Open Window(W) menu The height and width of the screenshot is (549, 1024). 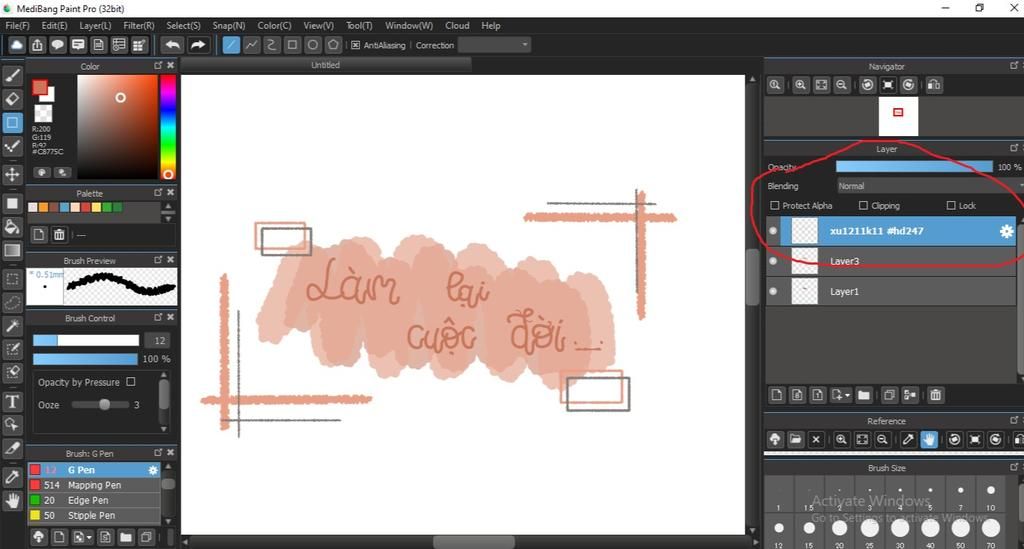(409, 25)
